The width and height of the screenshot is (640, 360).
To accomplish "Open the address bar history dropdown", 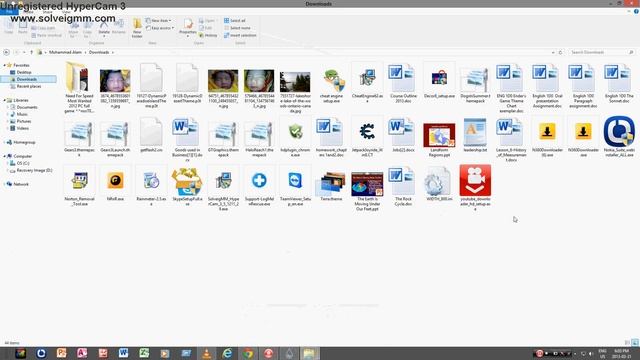I will click(x=553, y=52).
